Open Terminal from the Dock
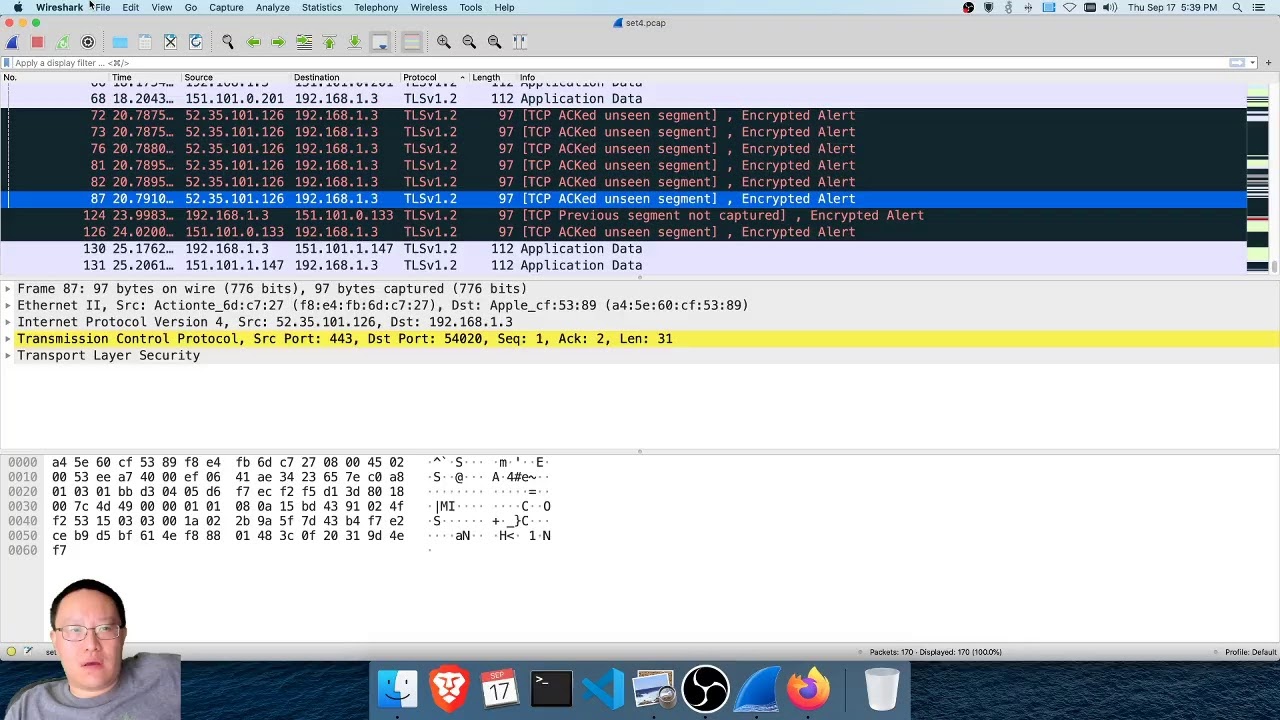Screen dimensions: 1280x720 (551, 689)
